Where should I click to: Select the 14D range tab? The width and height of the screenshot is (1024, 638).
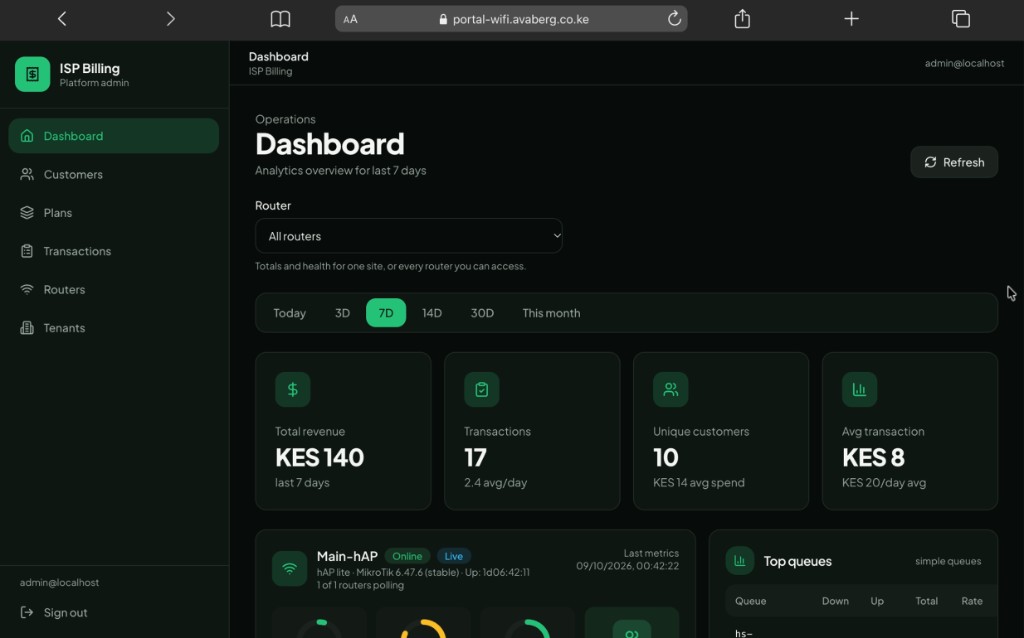432,313
